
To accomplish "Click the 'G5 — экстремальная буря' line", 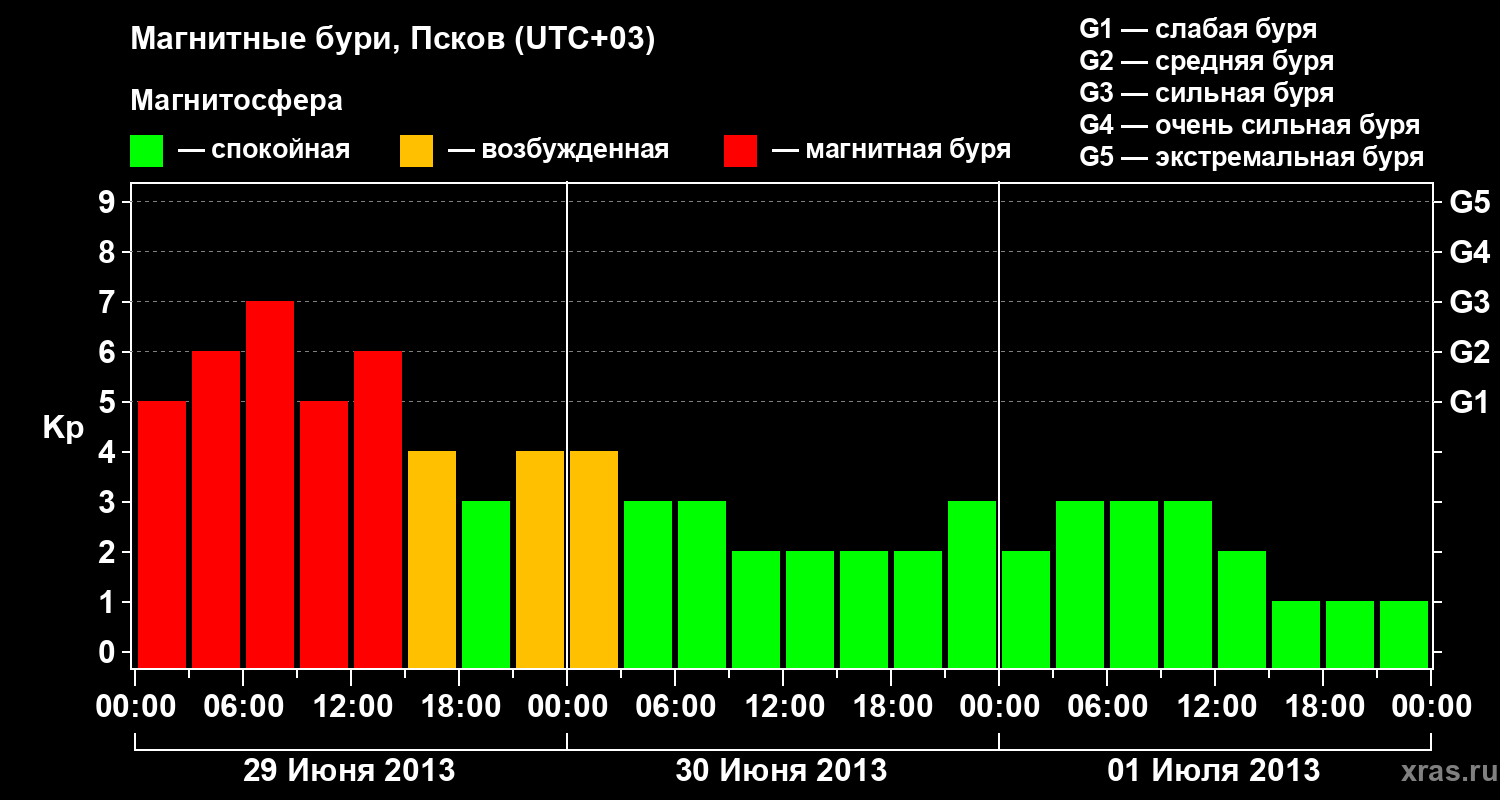I will point(1252,157).
